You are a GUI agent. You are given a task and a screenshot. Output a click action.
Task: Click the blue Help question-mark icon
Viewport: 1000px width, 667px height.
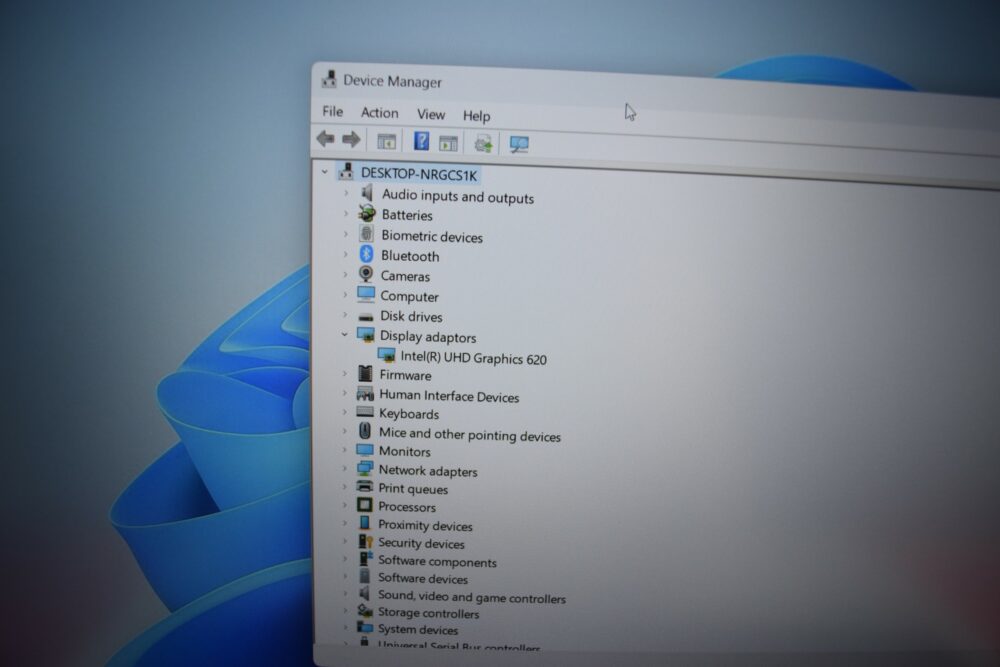tap(421, 141)
